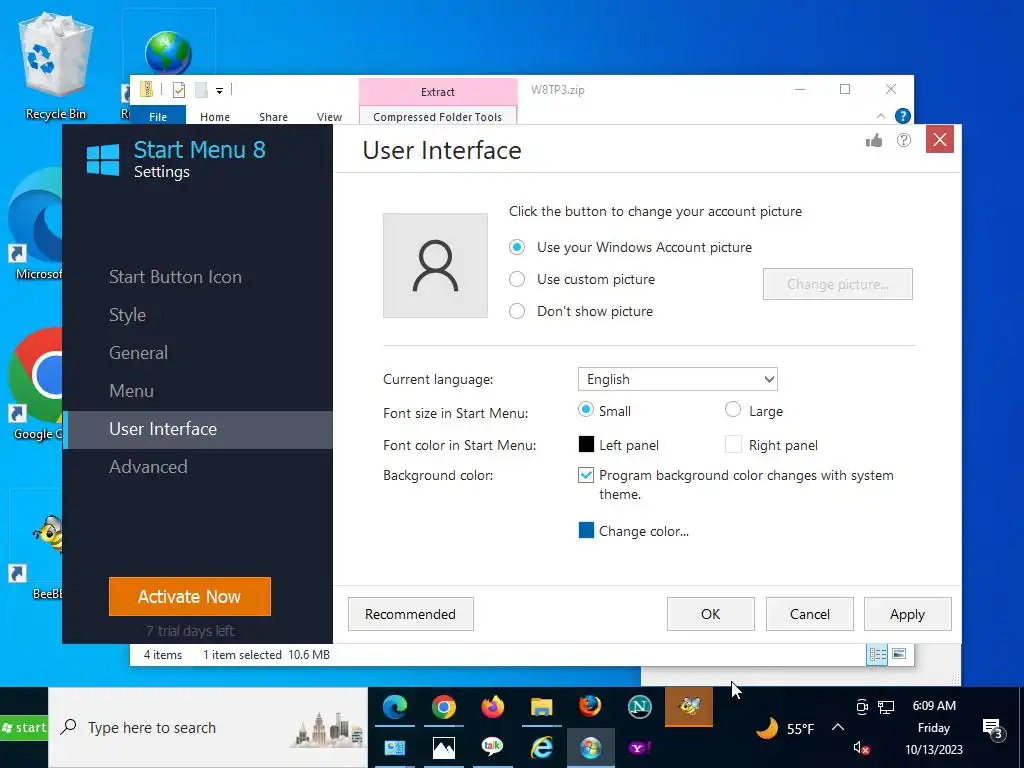Click the Change picture button

838,284
